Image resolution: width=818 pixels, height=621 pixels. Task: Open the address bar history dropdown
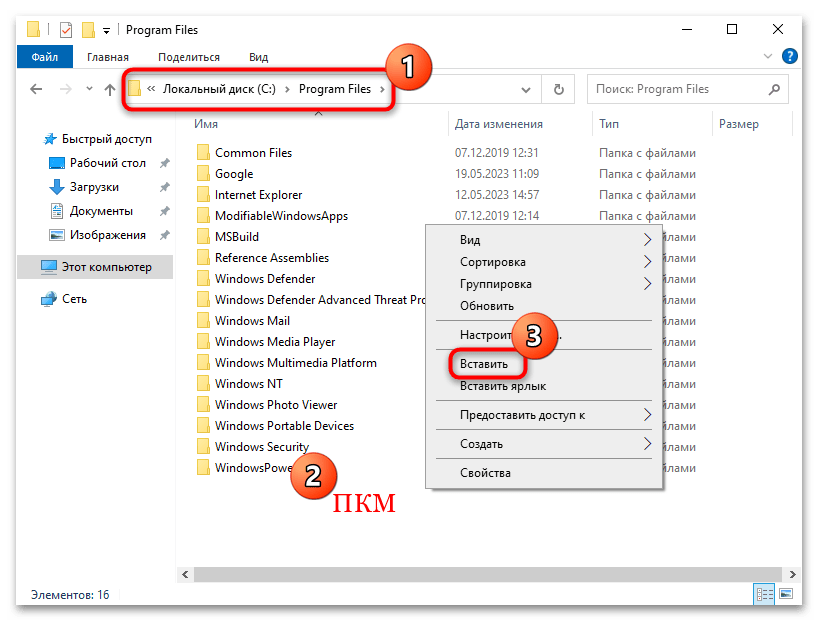coord(526,90)
